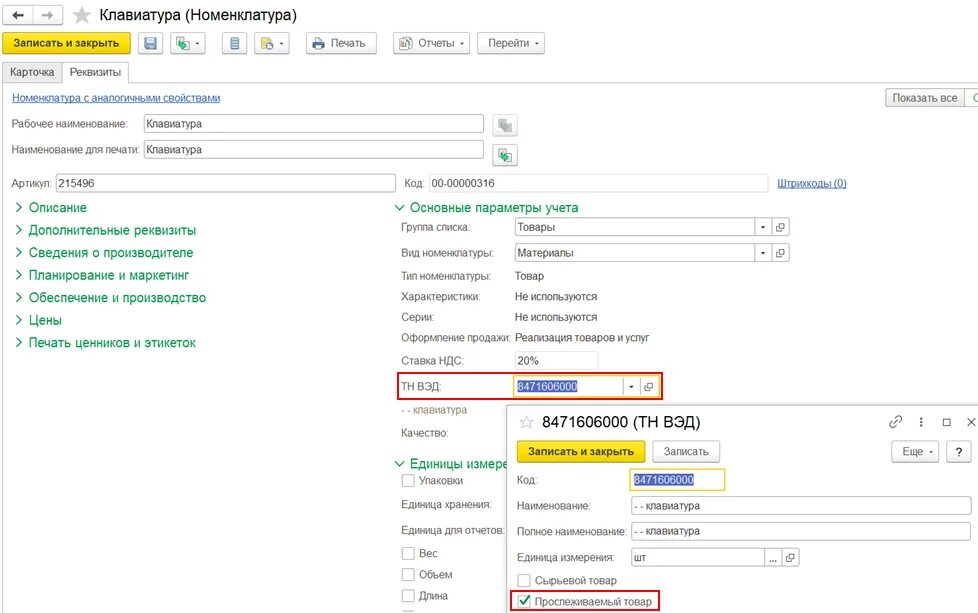Enable the Вес checkbox

408,553
